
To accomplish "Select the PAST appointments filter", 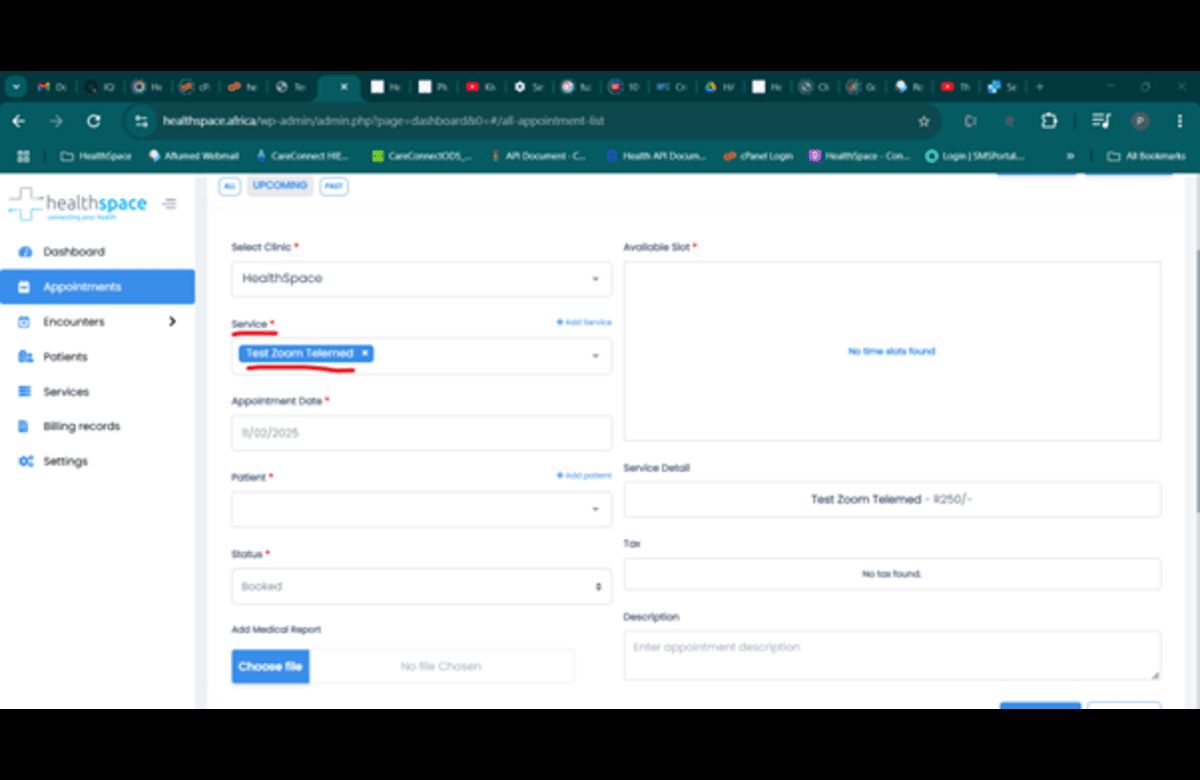I will (x=334, y=186).
